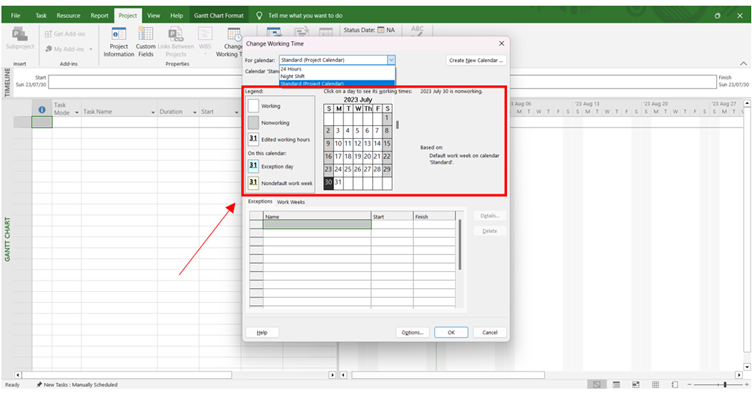Select the Exceptions tab in dialog

click(260, 202)
